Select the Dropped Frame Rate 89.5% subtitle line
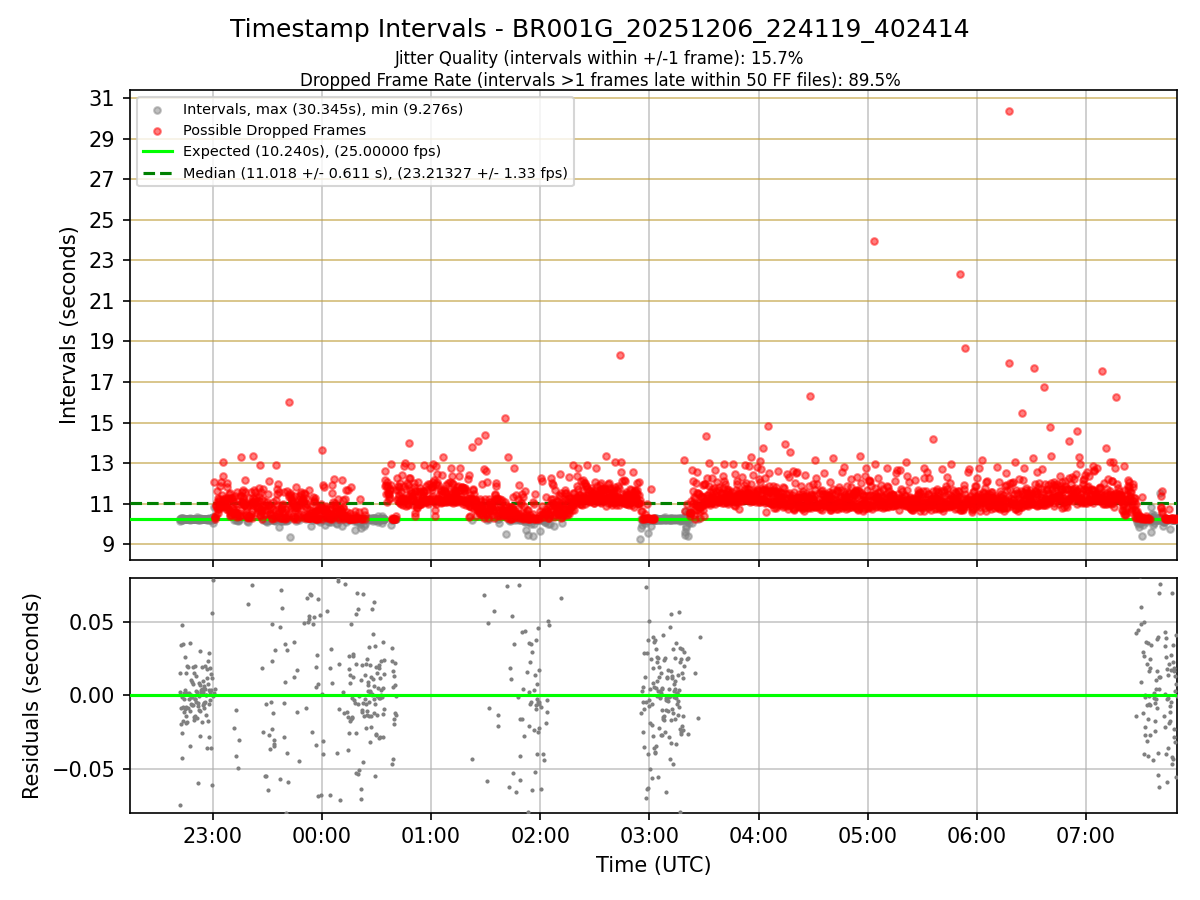 pos(600,80)
